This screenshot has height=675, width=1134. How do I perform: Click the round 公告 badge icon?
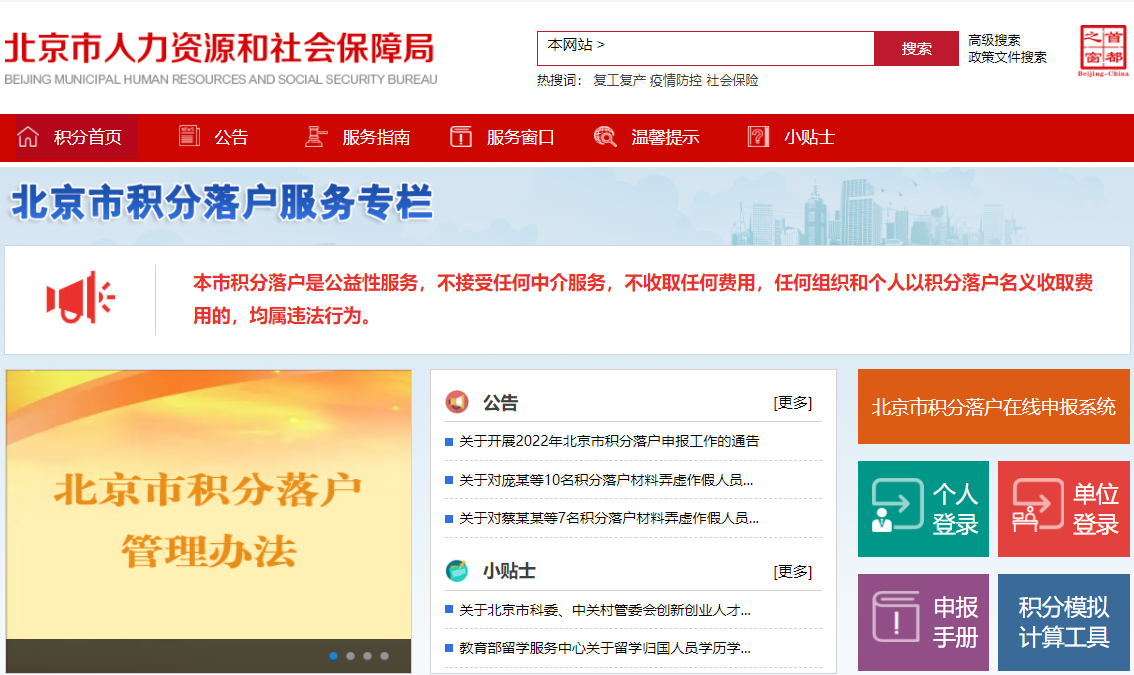click(459, 402)
